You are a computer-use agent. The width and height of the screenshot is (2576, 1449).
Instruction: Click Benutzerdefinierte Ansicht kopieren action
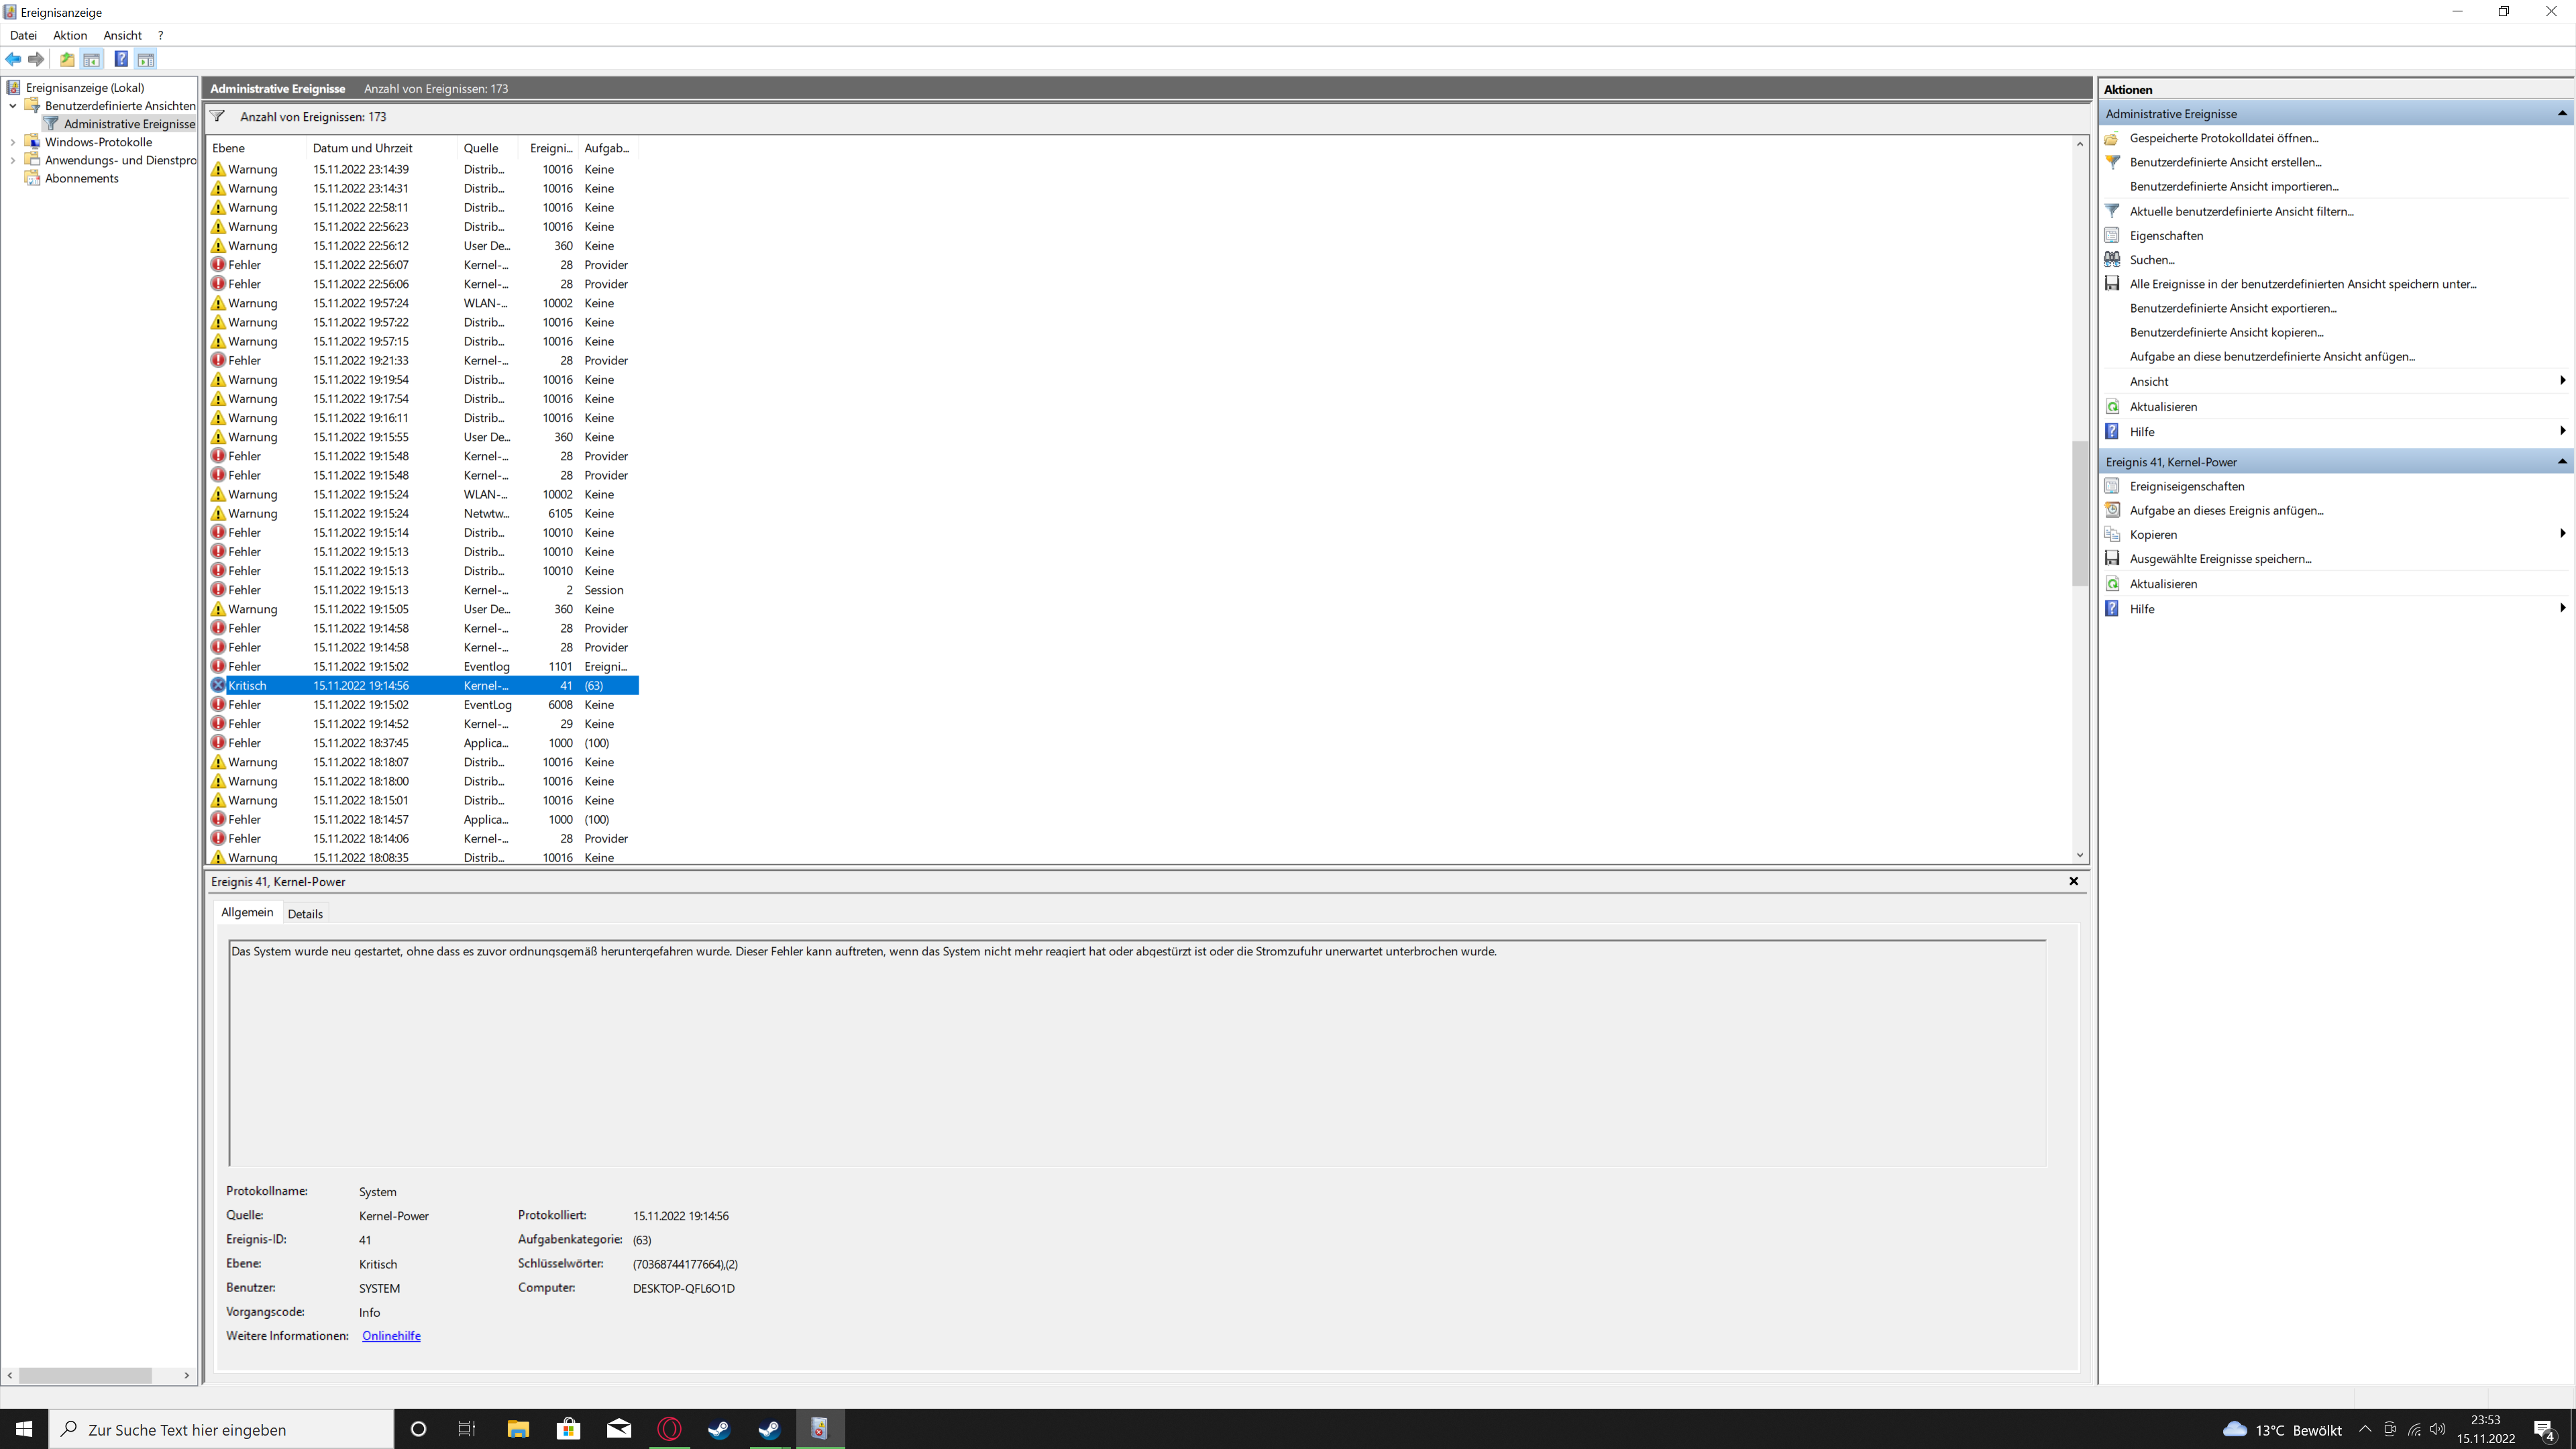tap(2226, 332)
